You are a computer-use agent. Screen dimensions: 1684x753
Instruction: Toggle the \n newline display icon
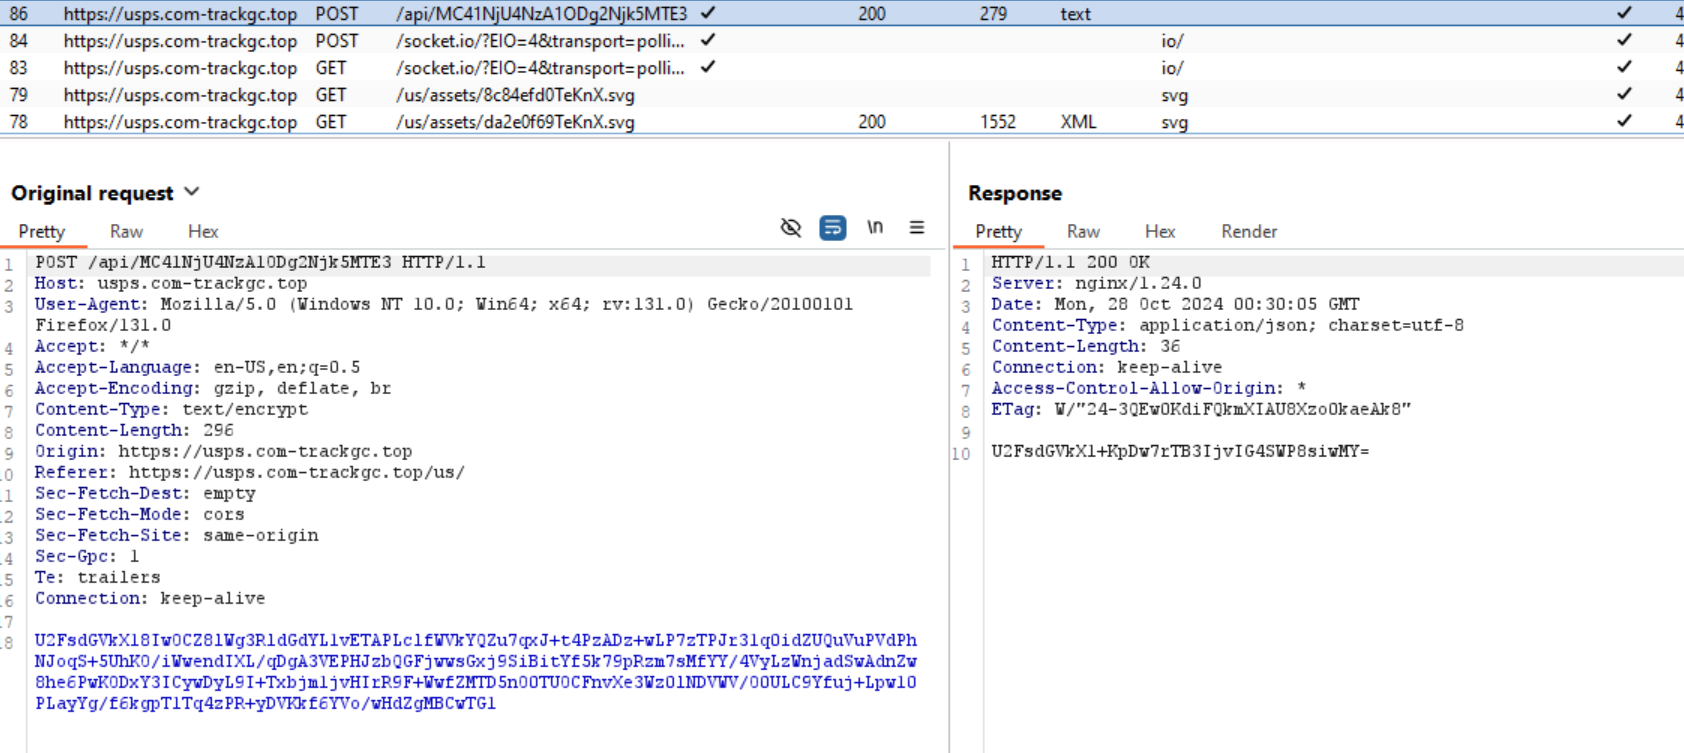click(875, 228)
